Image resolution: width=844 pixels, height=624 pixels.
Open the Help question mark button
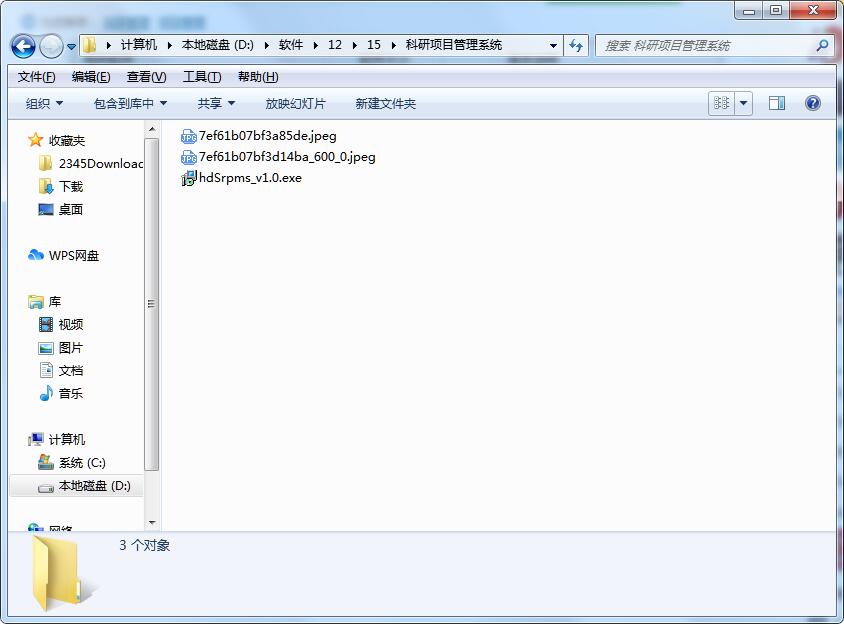point(812,103)
